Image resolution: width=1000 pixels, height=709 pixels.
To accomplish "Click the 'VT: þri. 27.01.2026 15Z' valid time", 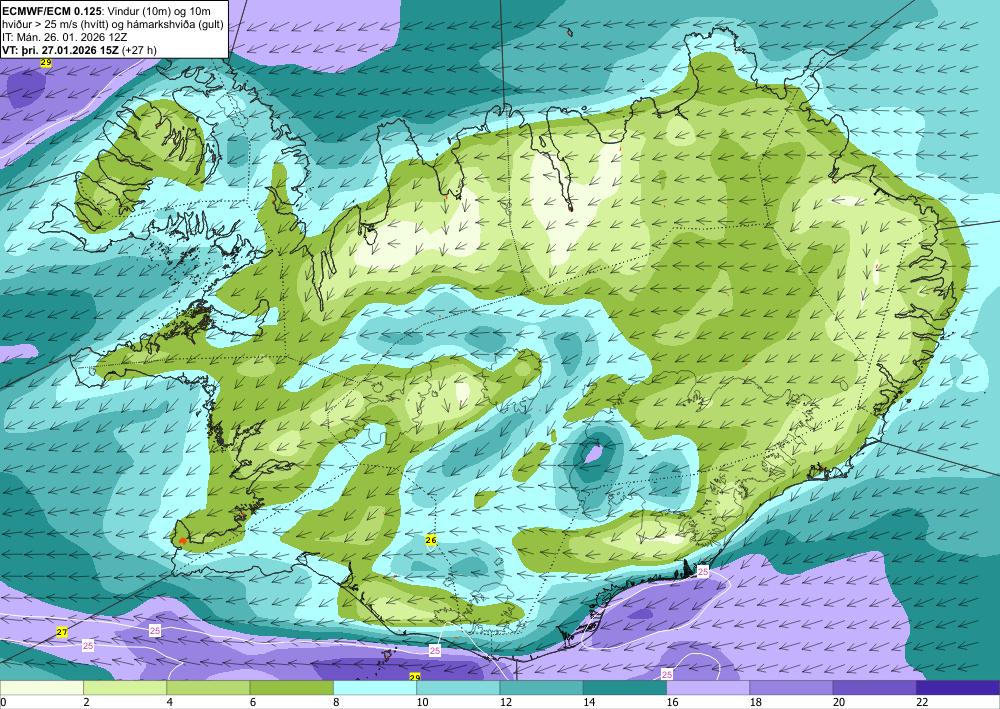I will coord(60,50).
